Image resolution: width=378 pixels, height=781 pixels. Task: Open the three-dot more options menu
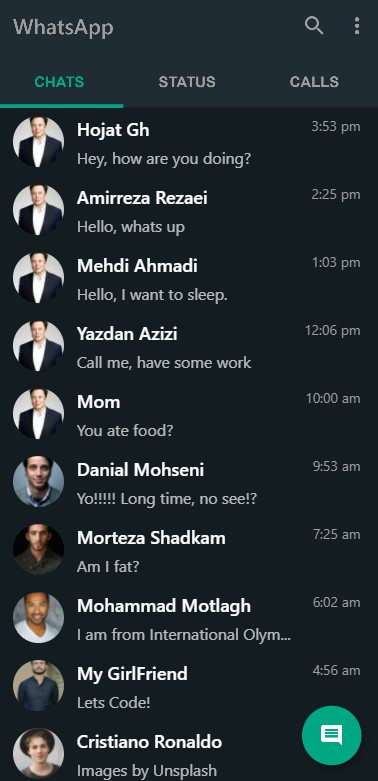(357, 25)
